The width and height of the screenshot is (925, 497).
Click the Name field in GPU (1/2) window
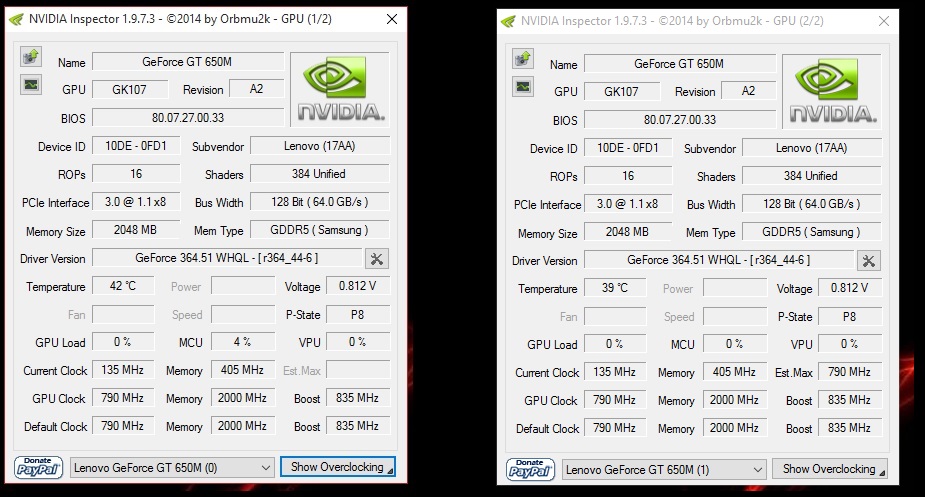pyautogui.click(x=188, y=62)
